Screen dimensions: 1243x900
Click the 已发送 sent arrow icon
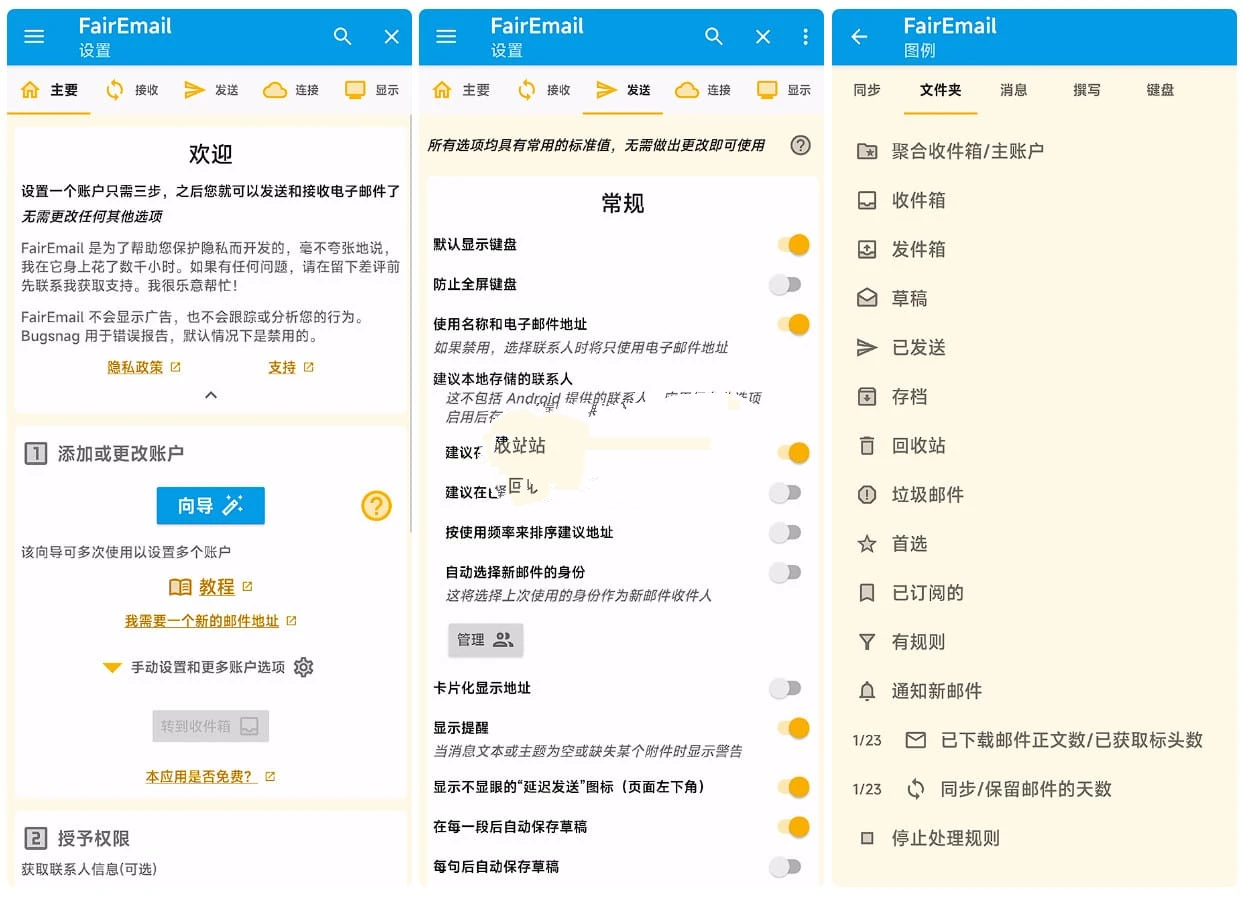867,347
